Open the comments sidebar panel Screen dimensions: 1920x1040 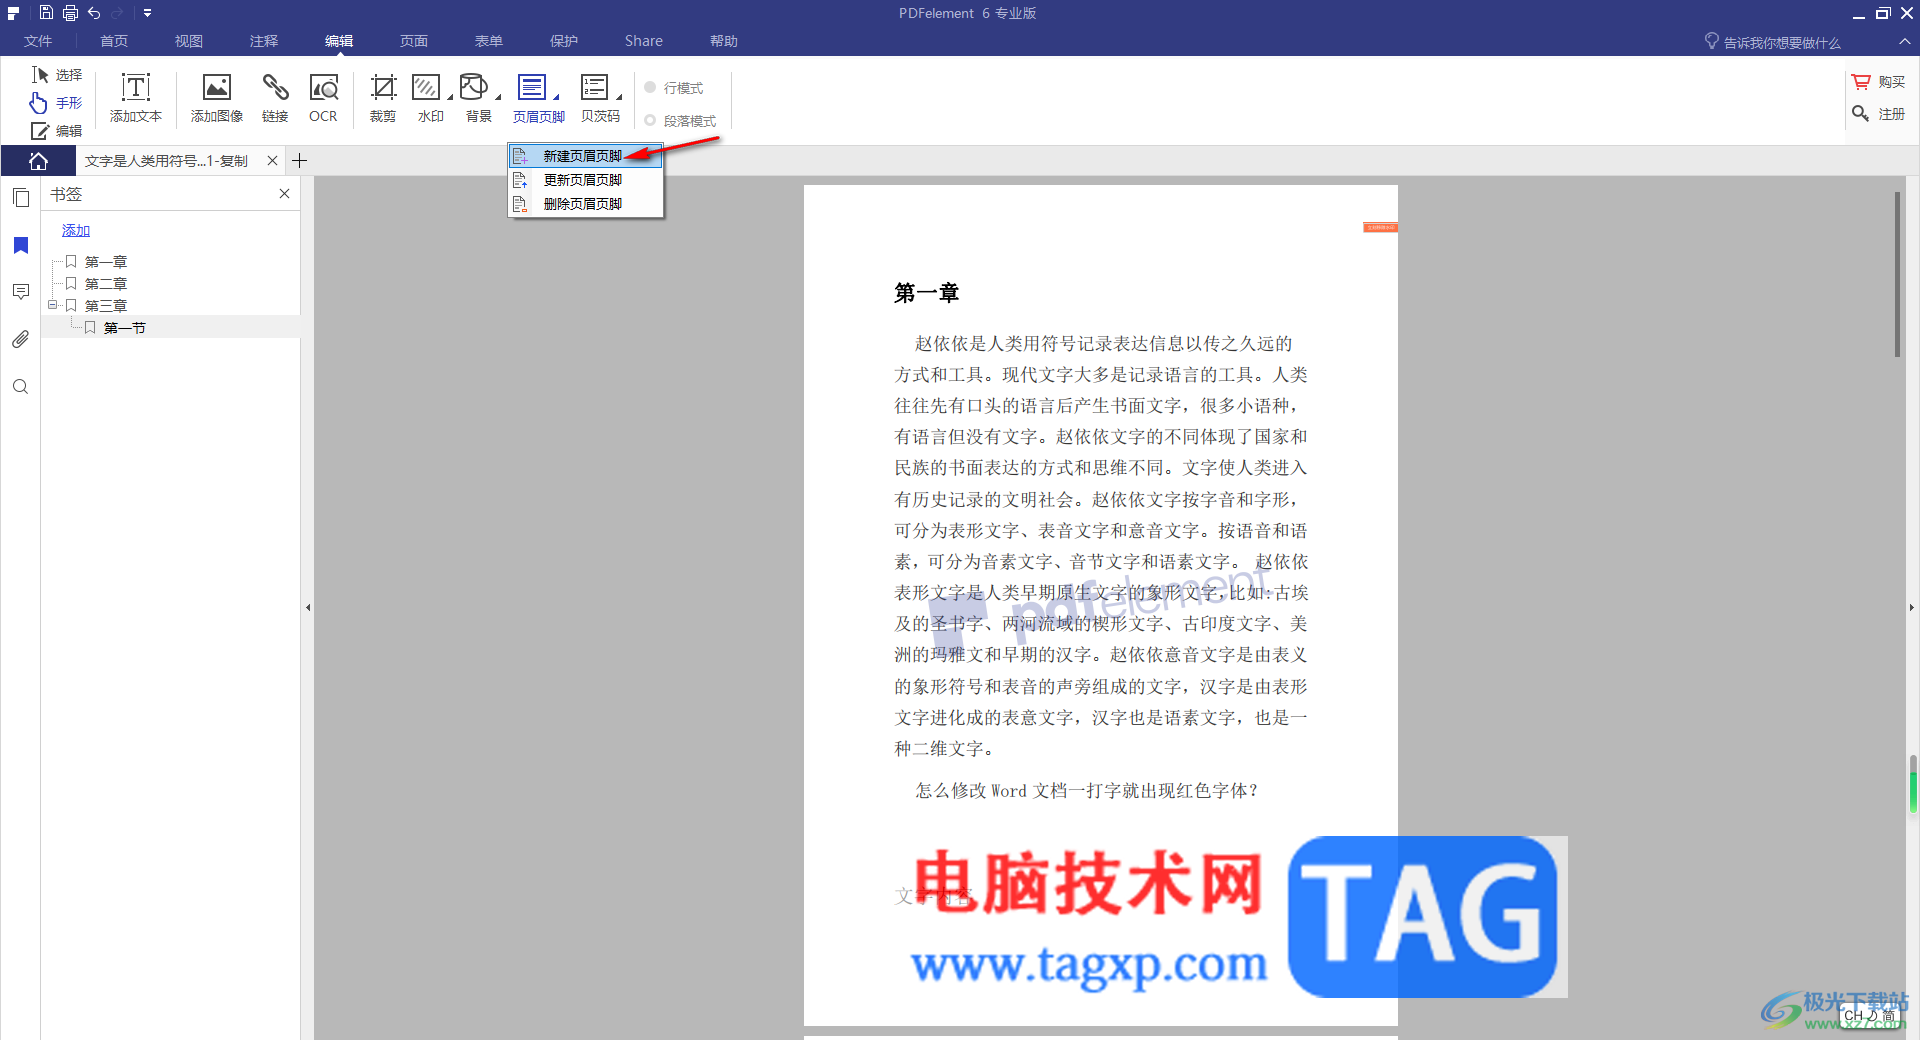tap(20, 291)
